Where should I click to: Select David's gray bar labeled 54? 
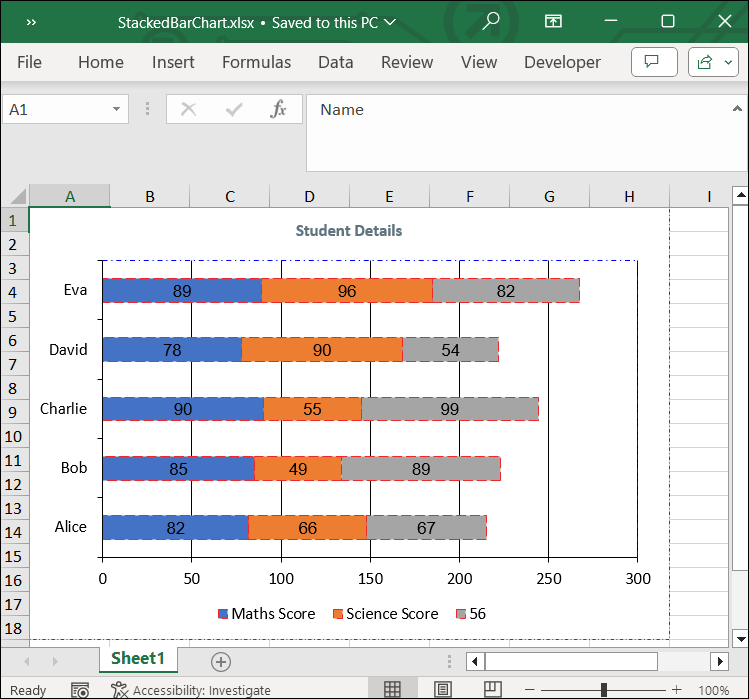pyautogui.click(x=450, y=350)
